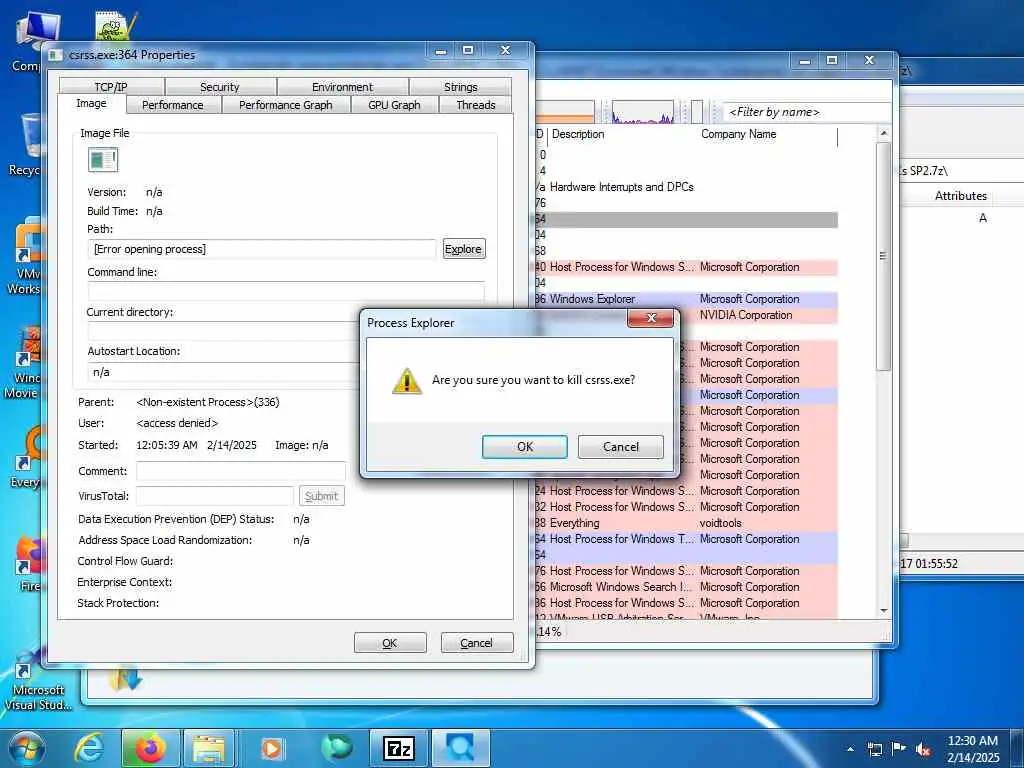The width and height of the screenshot is (1024, 768).
Task: Click OK in csrss.exe Properties window
Action: pyautogui.click(x=390, y=643)
